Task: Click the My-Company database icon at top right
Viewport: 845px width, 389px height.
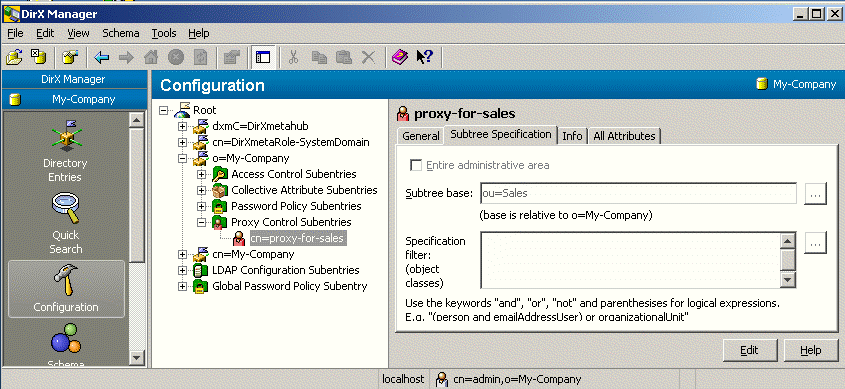Action: (761, 84)
